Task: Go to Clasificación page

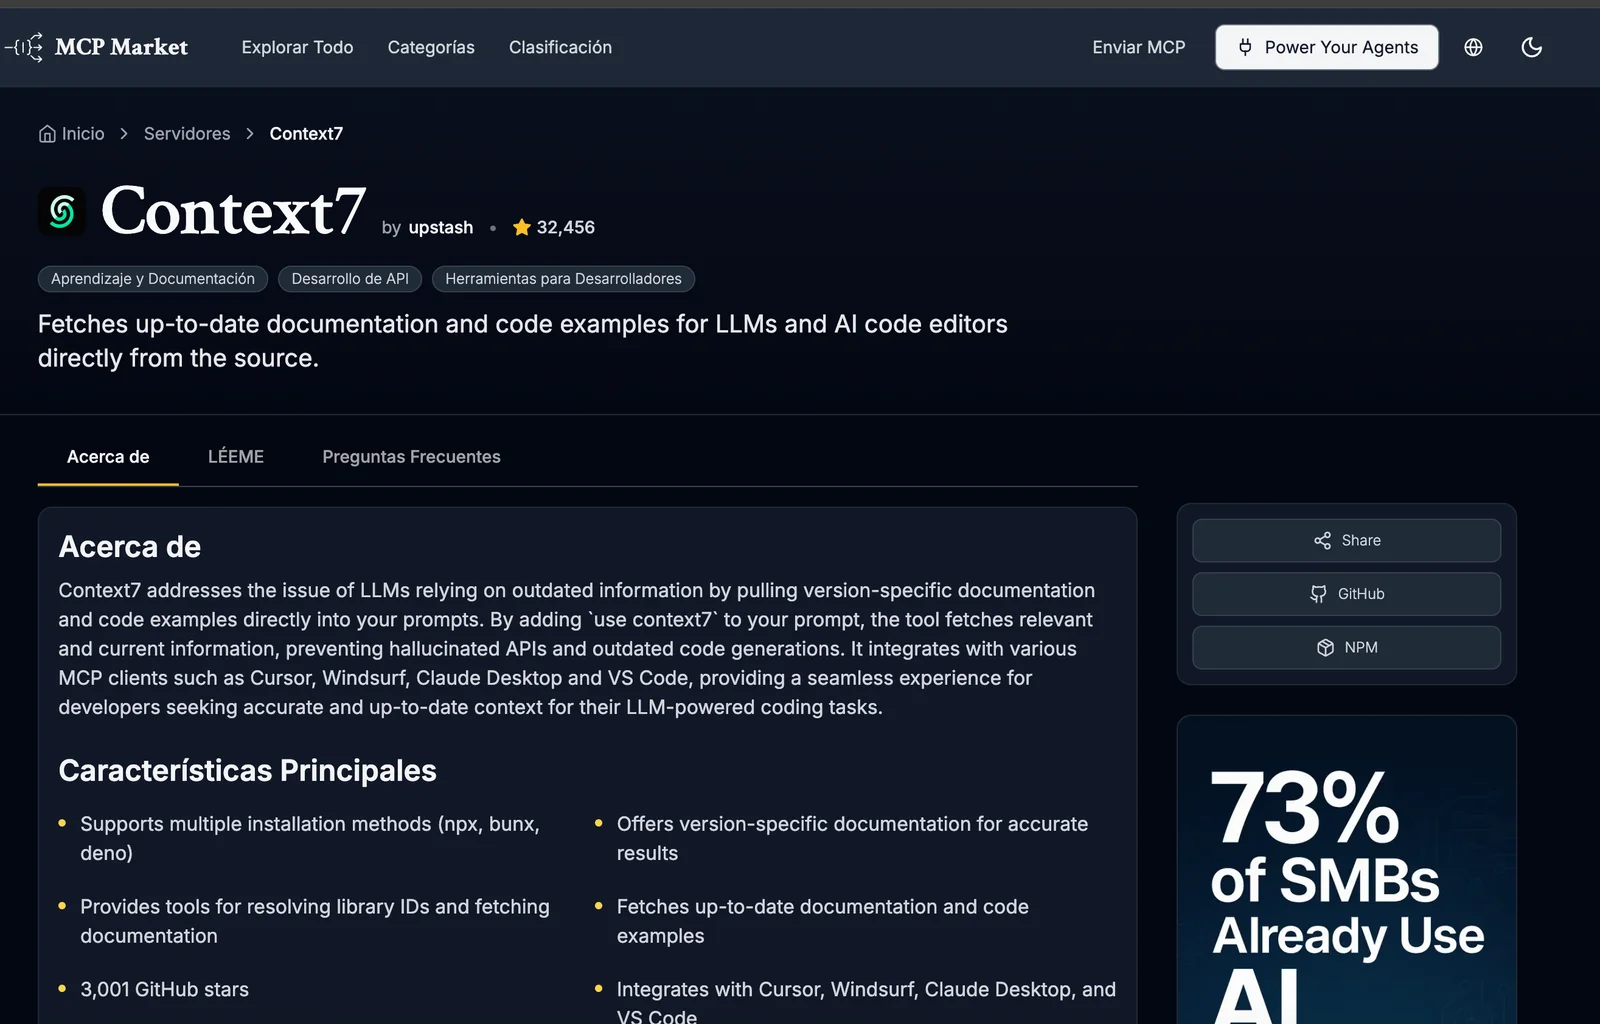Action: (560, 47)
